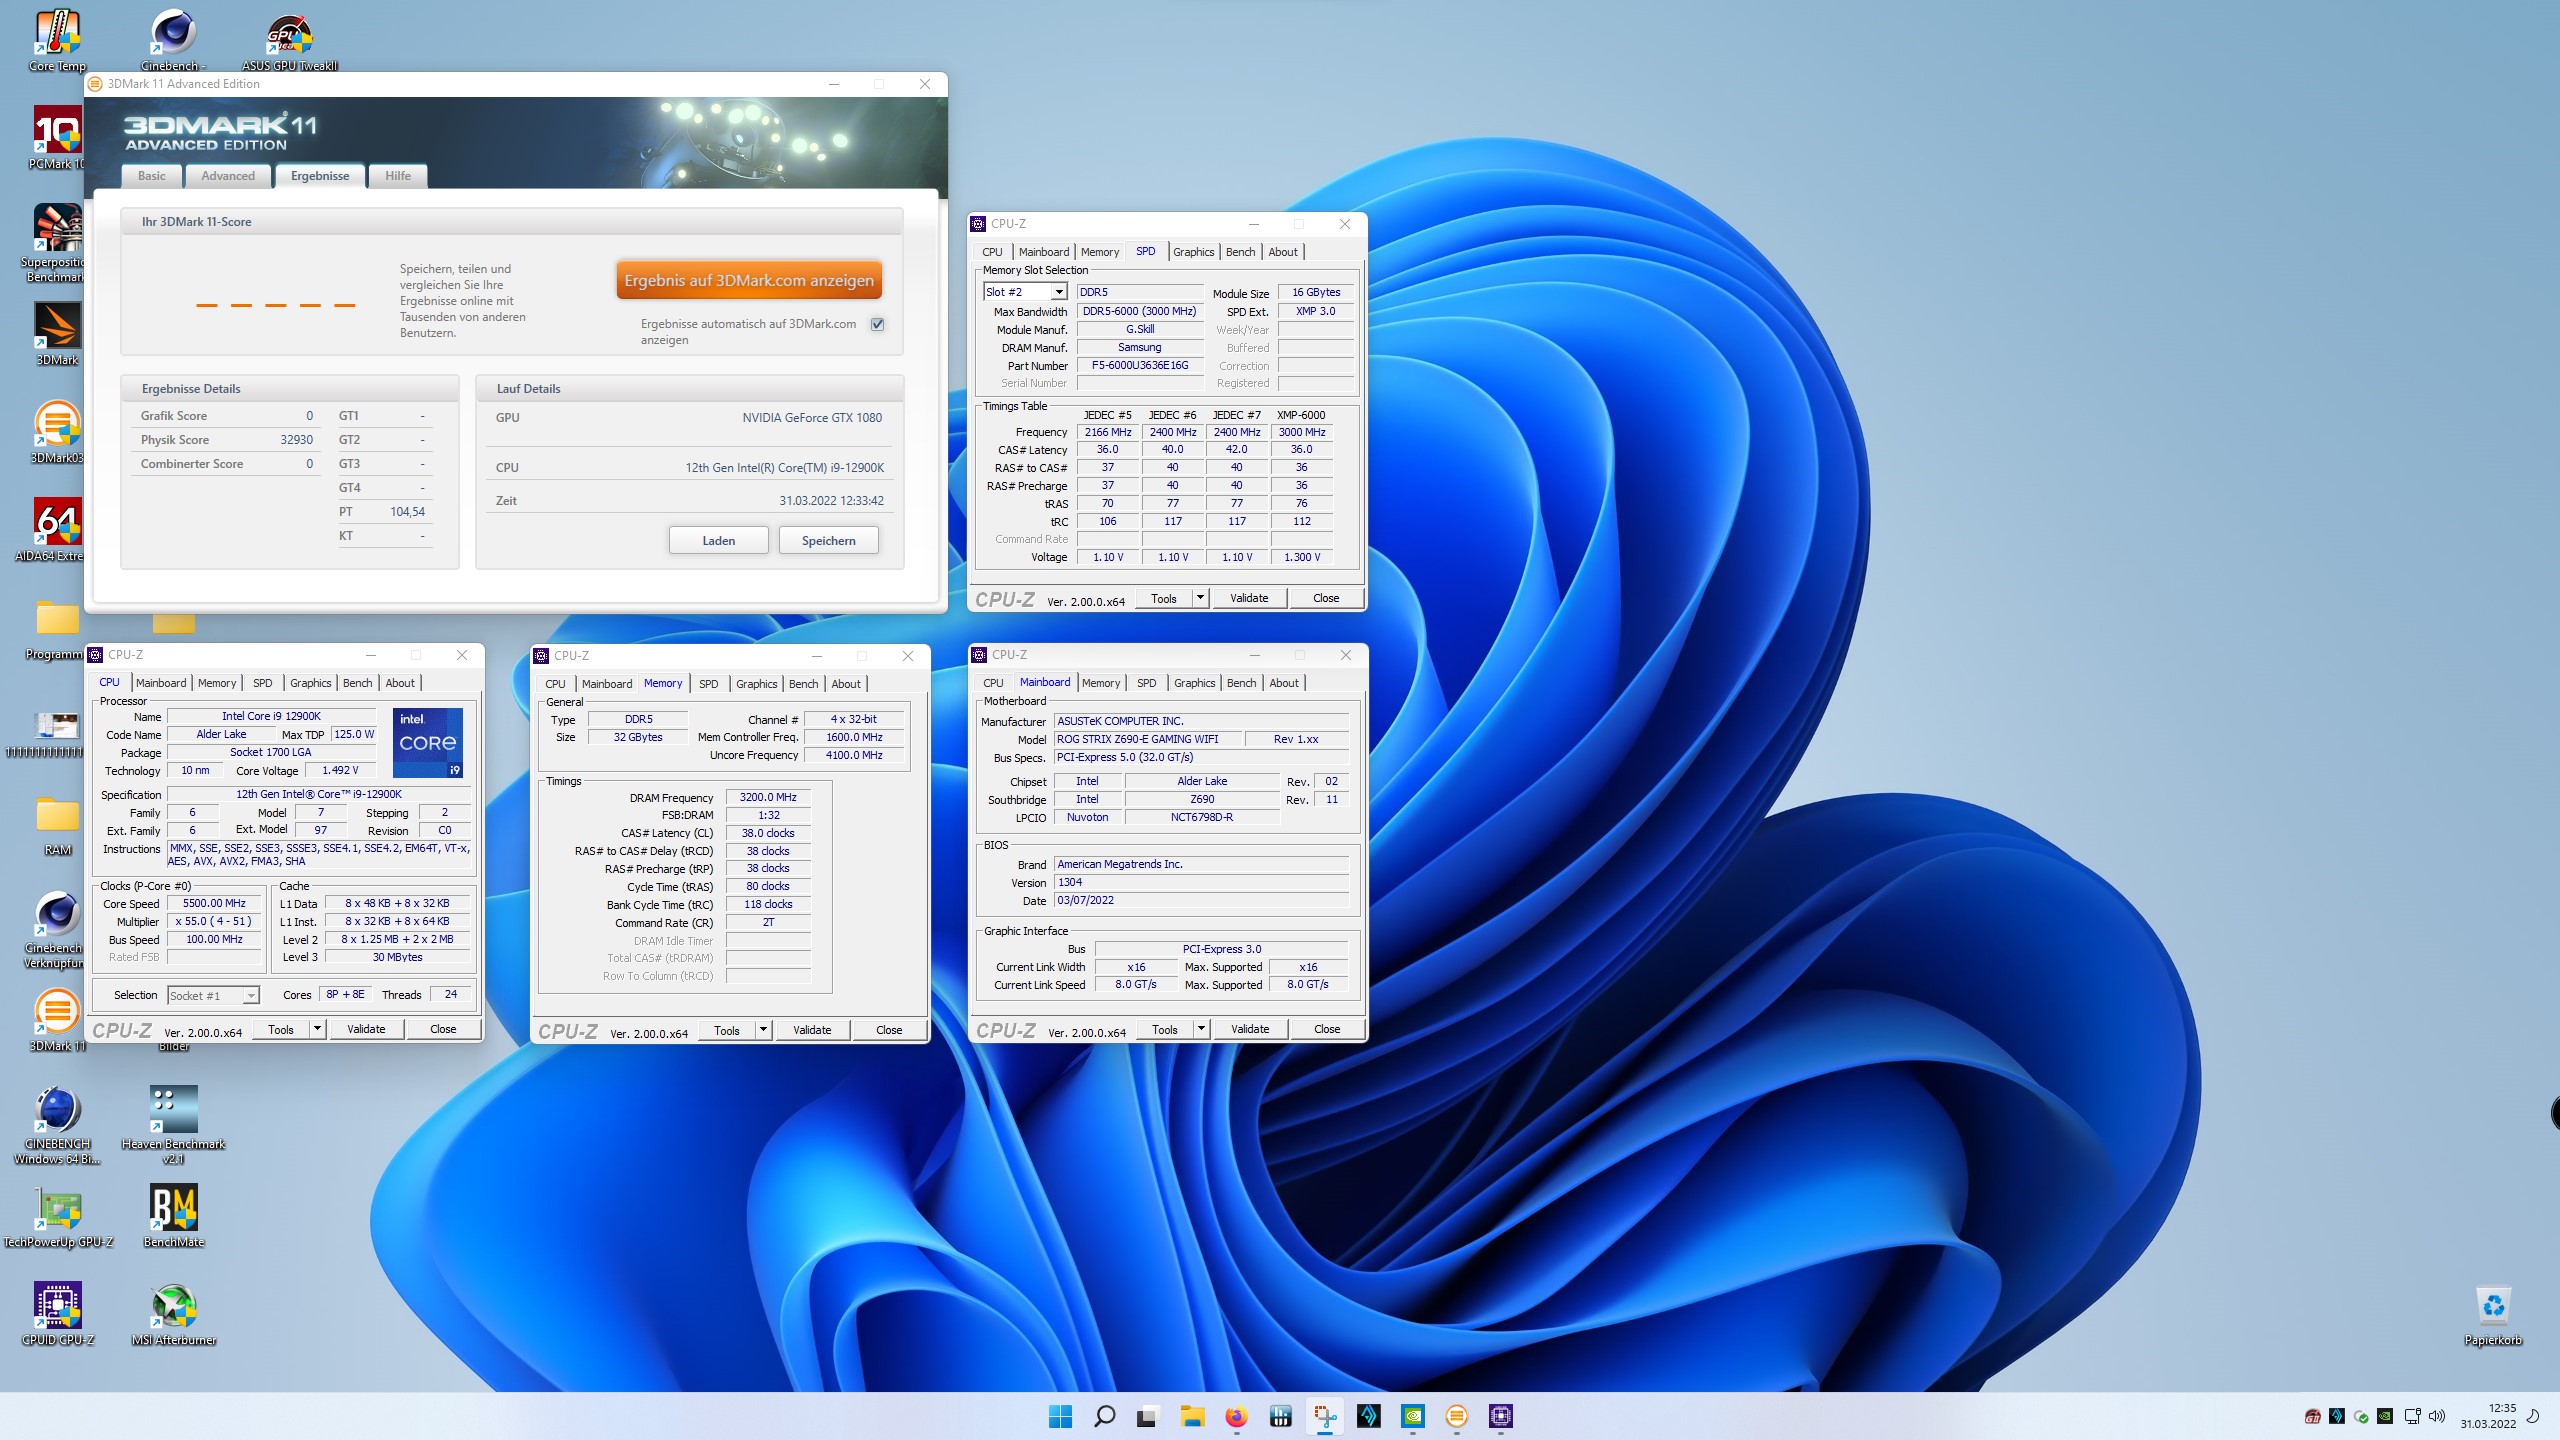The image size is (2560, 1440).
Task: Select Bench tab in the SPD CPU-Z window
Action: pyautogui.click(x=1240, y=252)
